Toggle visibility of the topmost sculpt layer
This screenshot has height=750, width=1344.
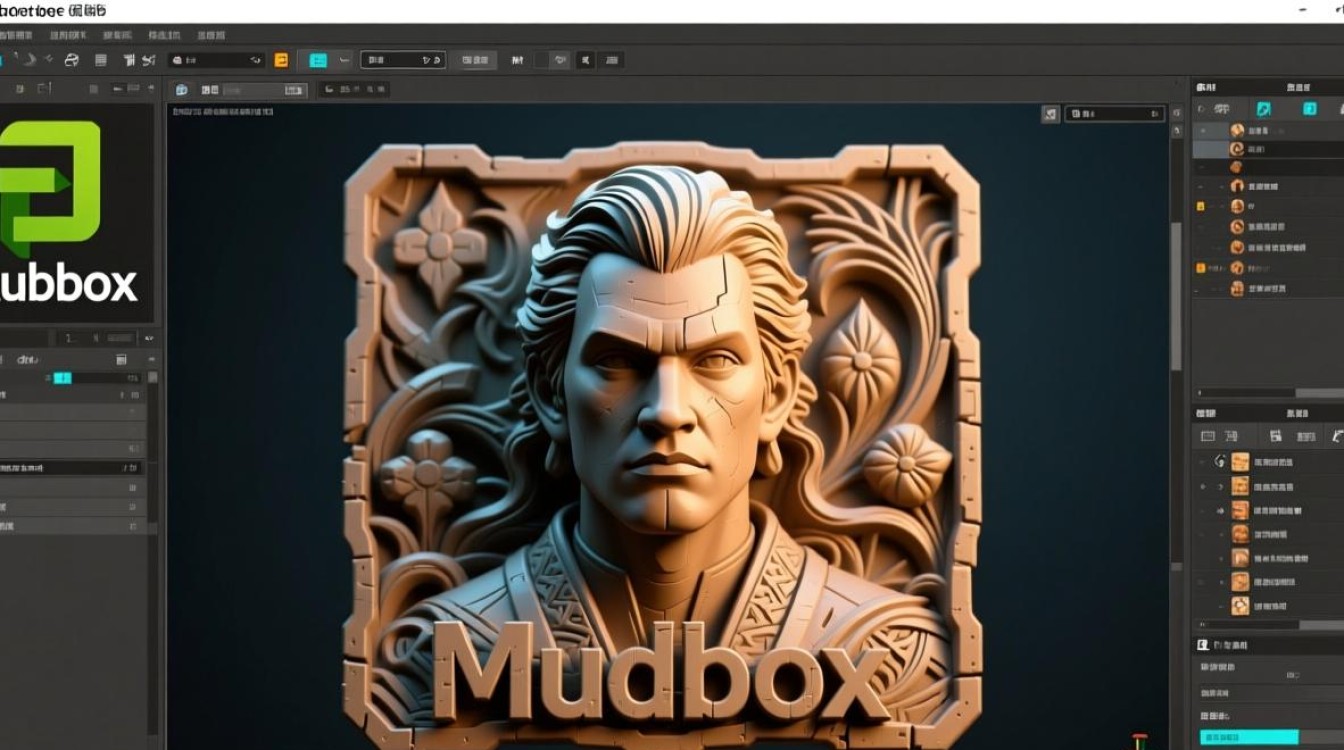pos(1203,130)
